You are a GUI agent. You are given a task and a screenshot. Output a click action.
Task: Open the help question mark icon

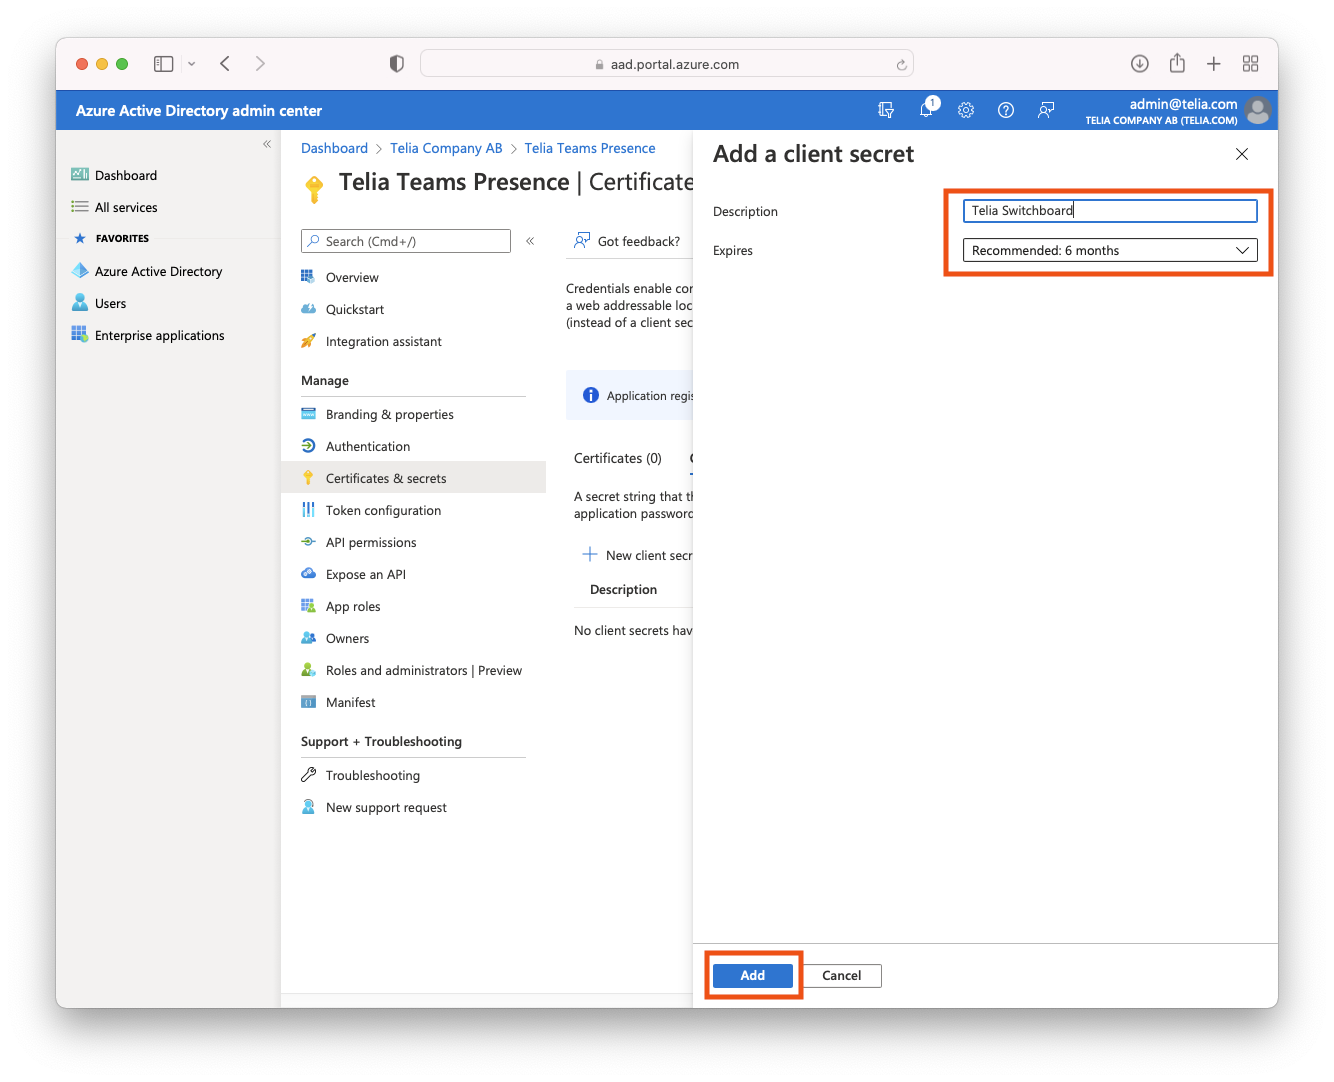coord(1006,110)
